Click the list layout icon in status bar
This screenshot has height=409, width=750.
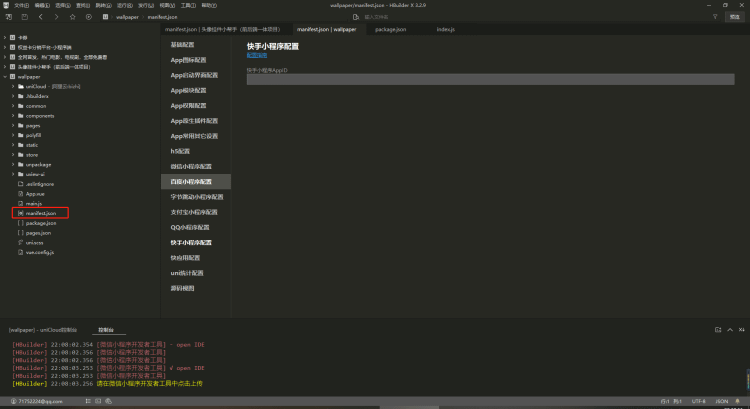coord(88,401)
